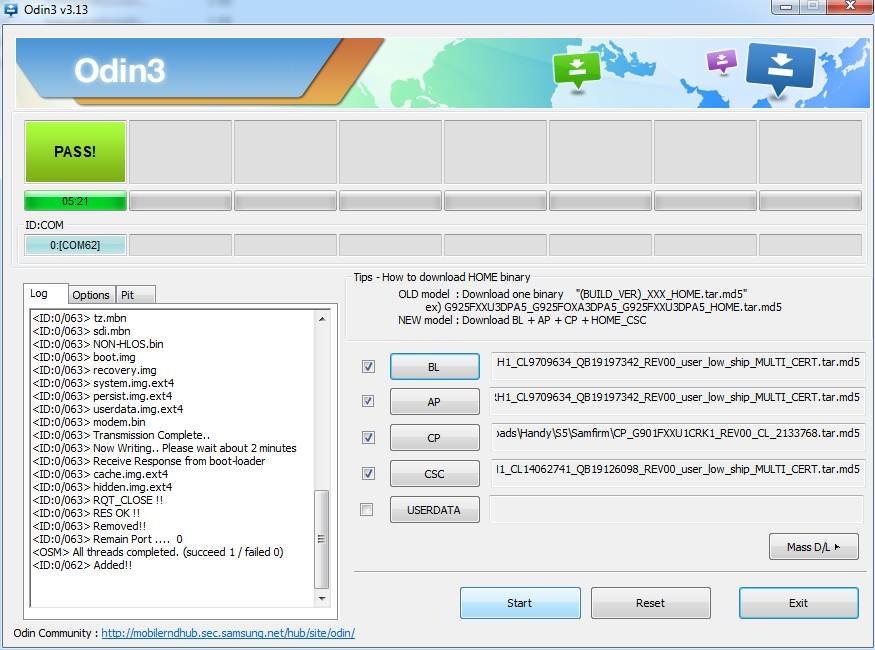This screenshot has width=875, height=650.
Task: Click the 'Now Writing..' log line
Action: click(x=165, y=448)
